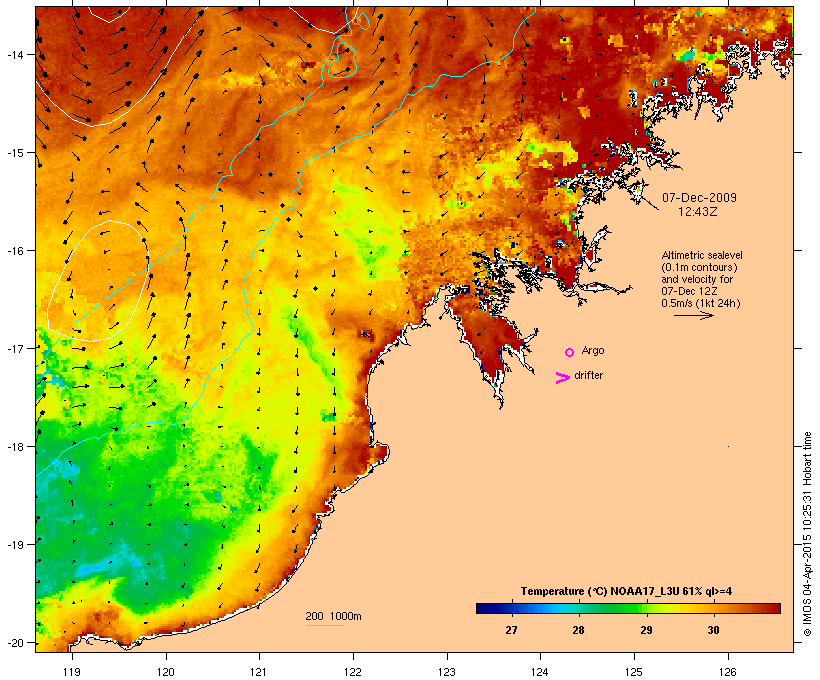Click the magenta drifter arrowhead legend symbol
Image resolution: width=820 pixels, height=680 pixels.
563,378
